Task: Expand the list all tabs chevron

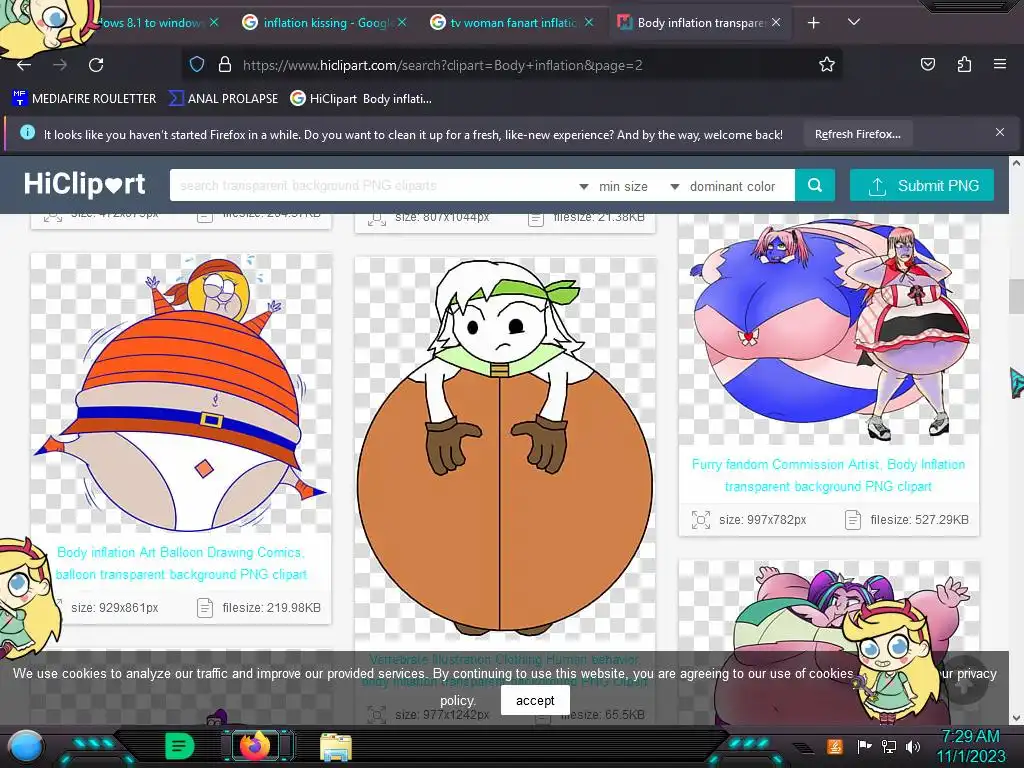Action: click(854, 22)
